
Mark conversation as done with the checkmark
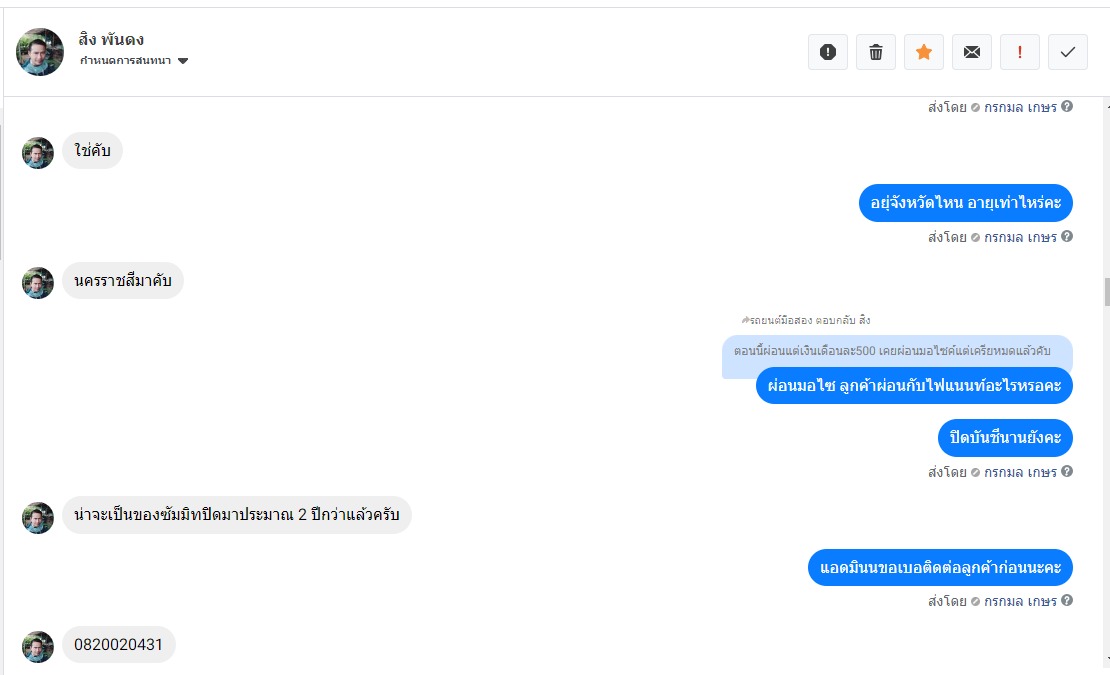click(x=1068, y=52)
